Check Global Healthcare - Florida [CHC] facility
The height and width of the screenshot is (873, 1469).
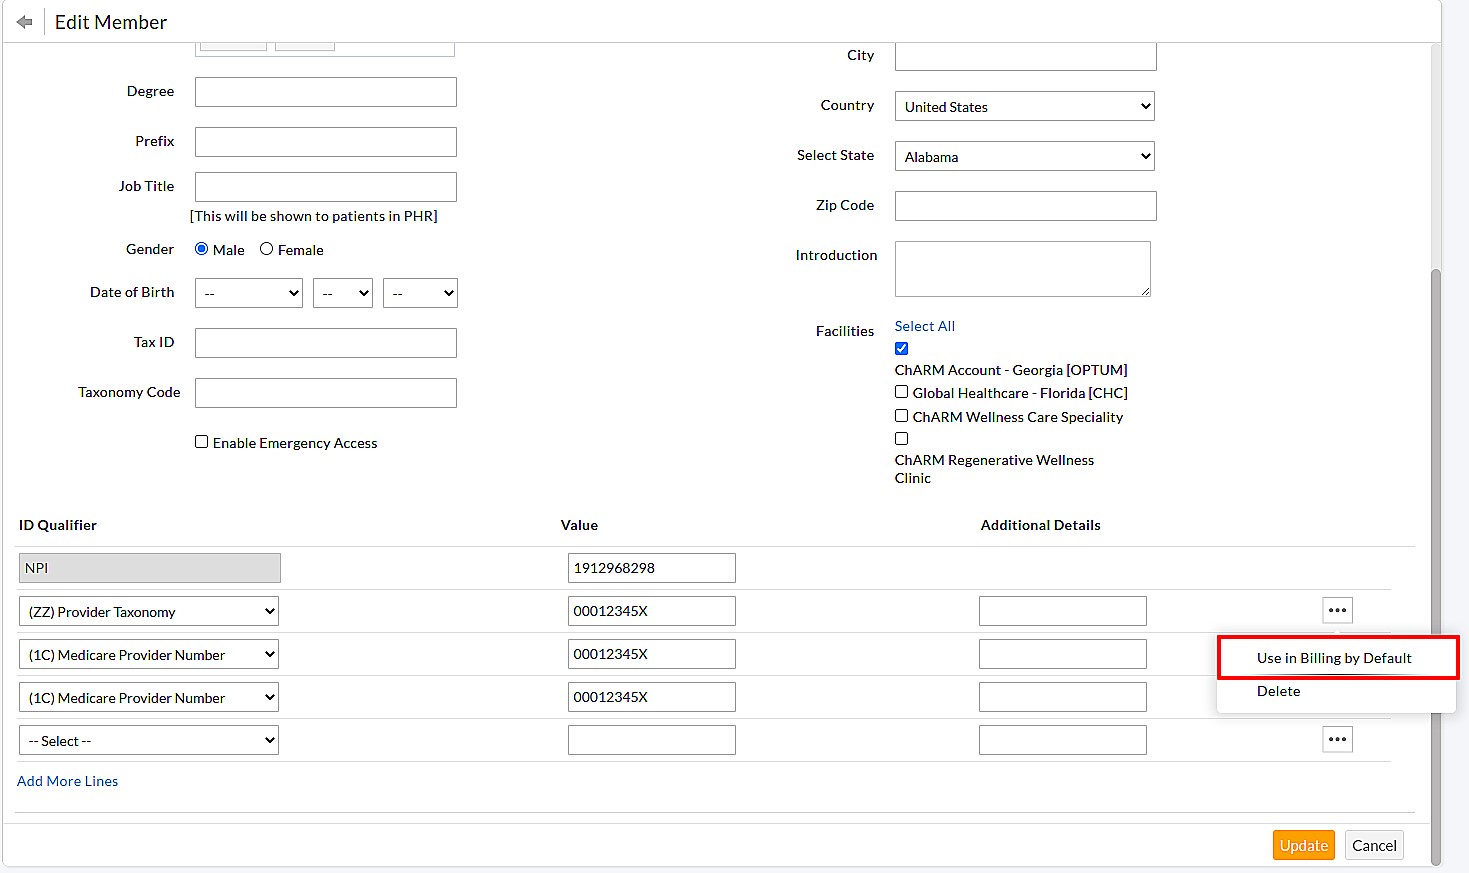902,392
